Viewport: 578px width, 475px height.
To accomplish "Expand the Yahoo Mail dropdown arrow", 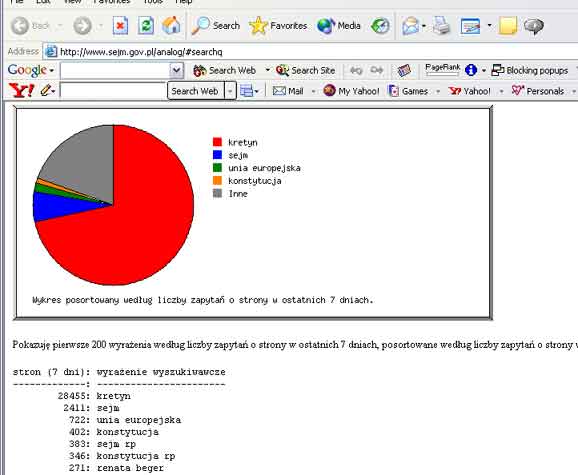I will coord(313,91).
